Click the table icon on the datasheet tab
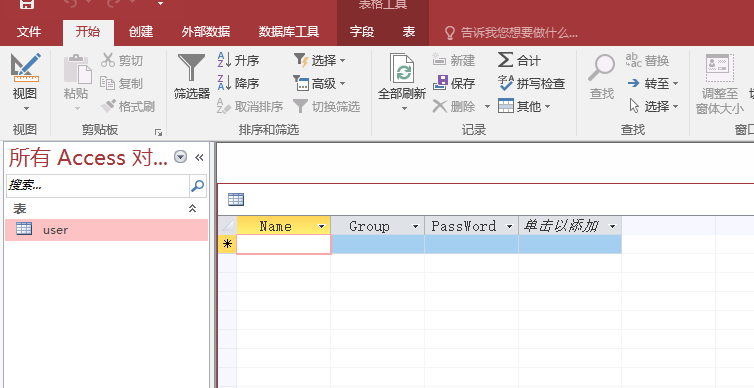Image resolution: width=754 pixels, height=388 pixels. tap(236, 199)
